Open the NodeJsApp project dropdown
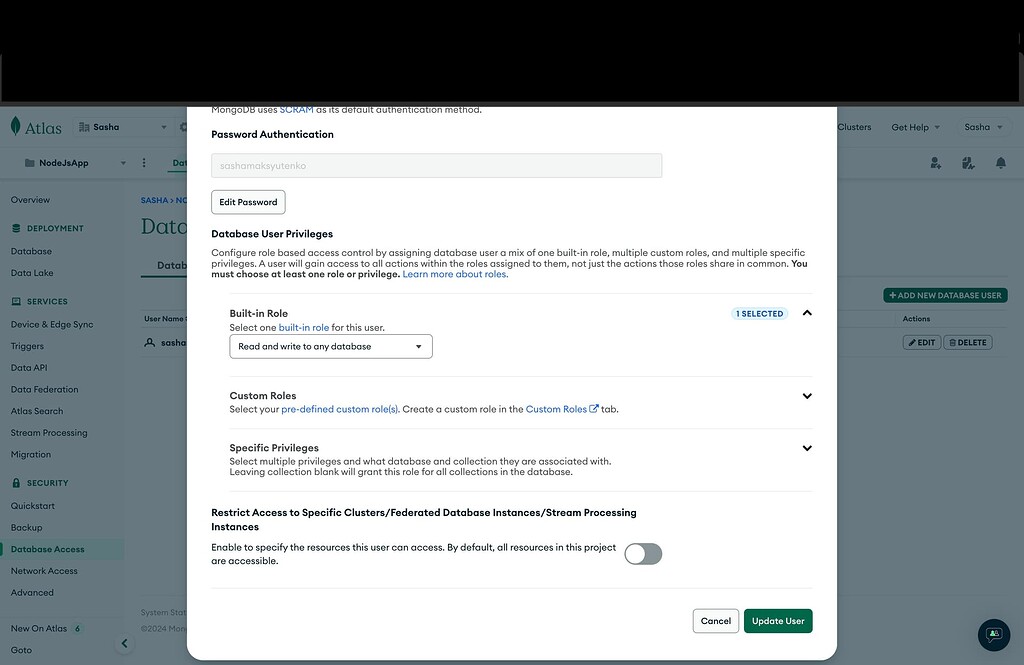 coord(123,162)
